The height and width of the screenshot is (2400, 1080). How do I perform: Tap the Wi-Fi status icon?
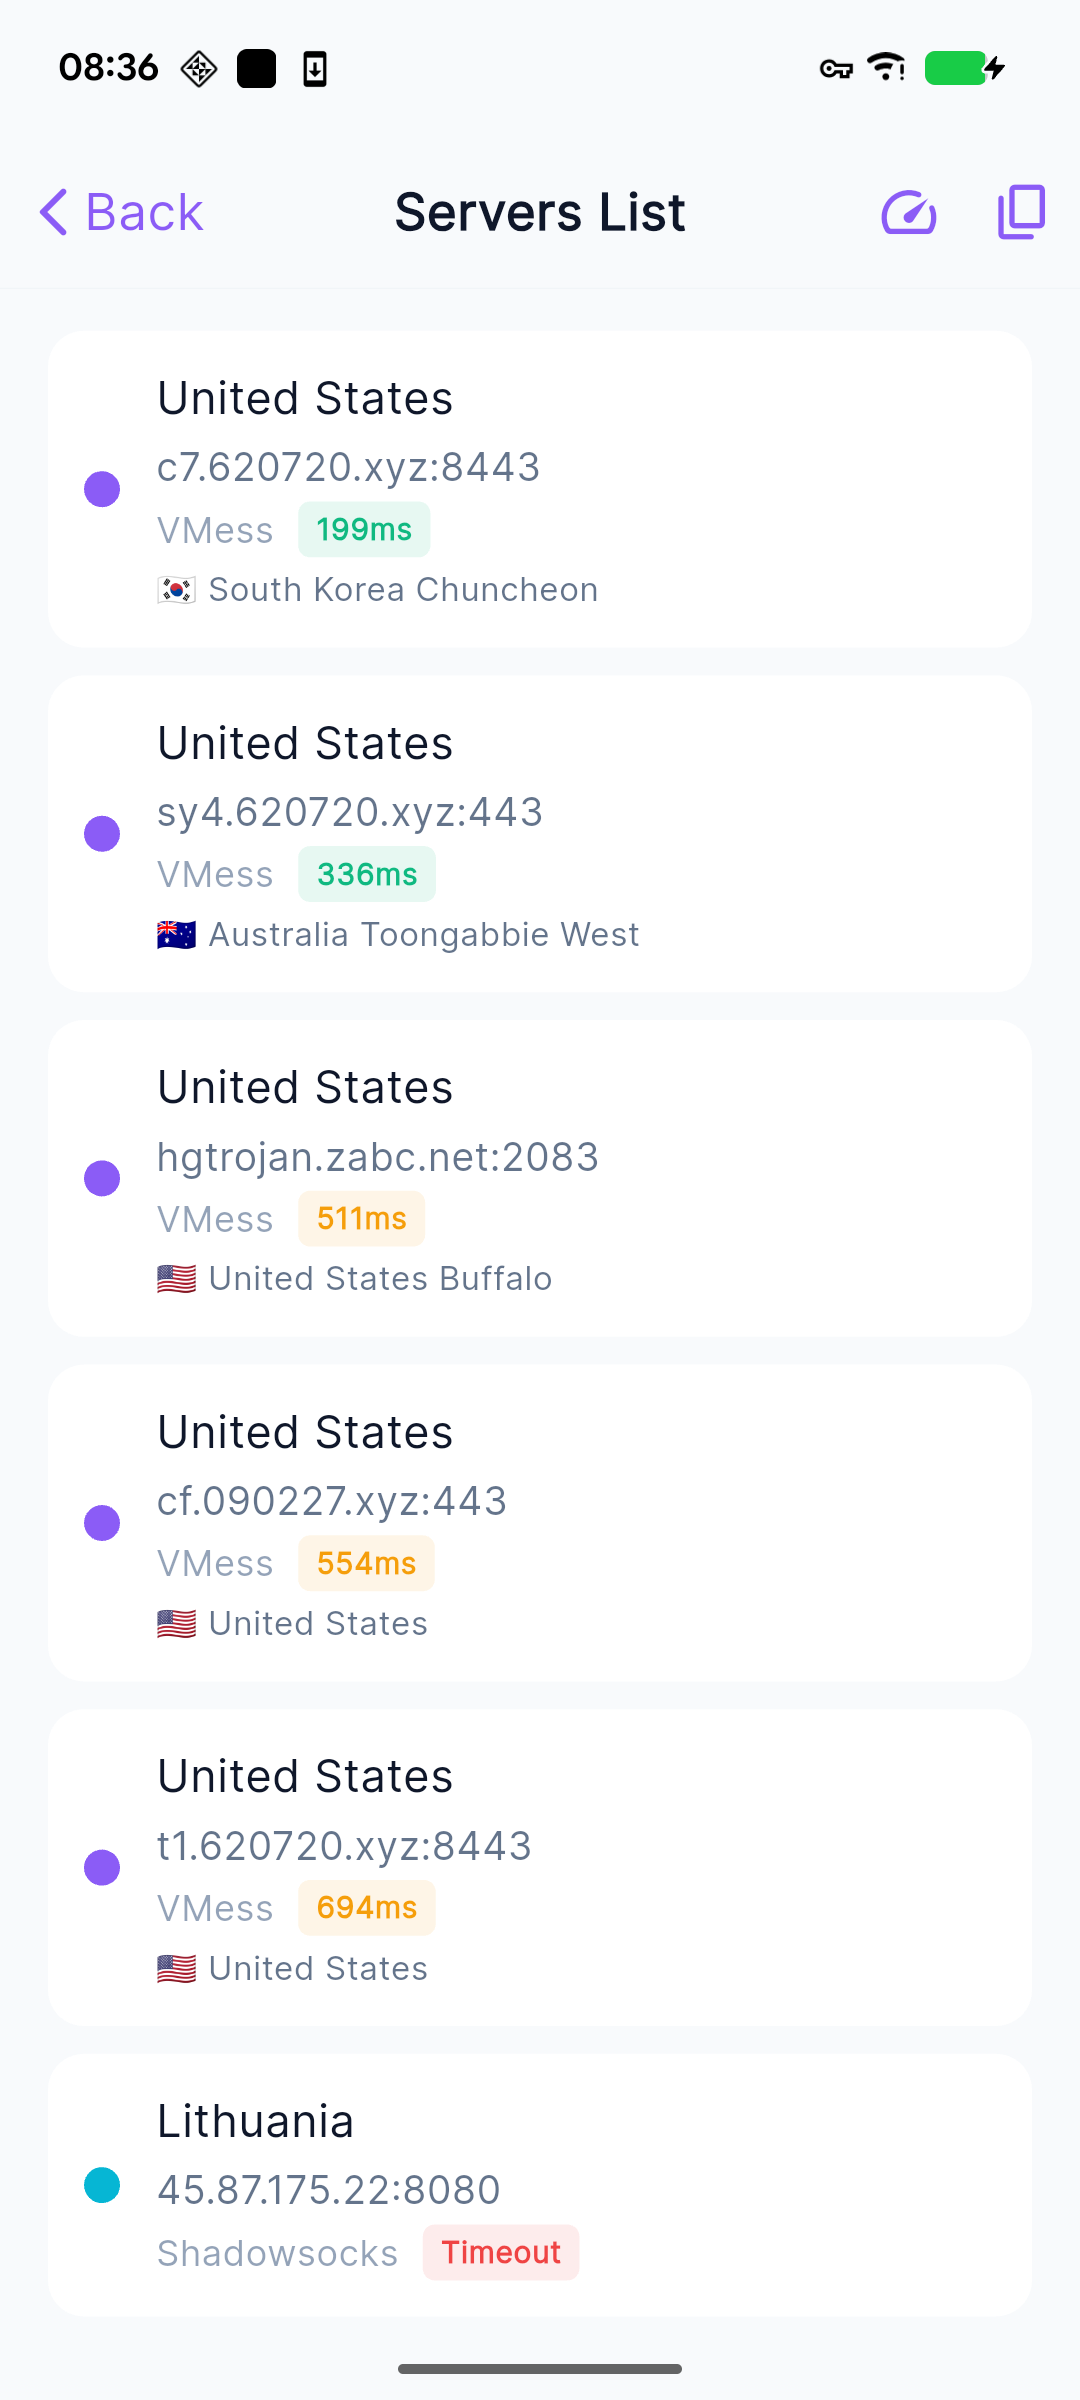(x=886, y=67)
